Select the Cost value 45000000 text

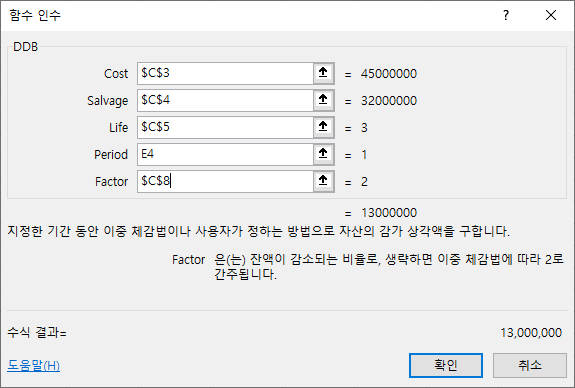(x=389, y=74)
